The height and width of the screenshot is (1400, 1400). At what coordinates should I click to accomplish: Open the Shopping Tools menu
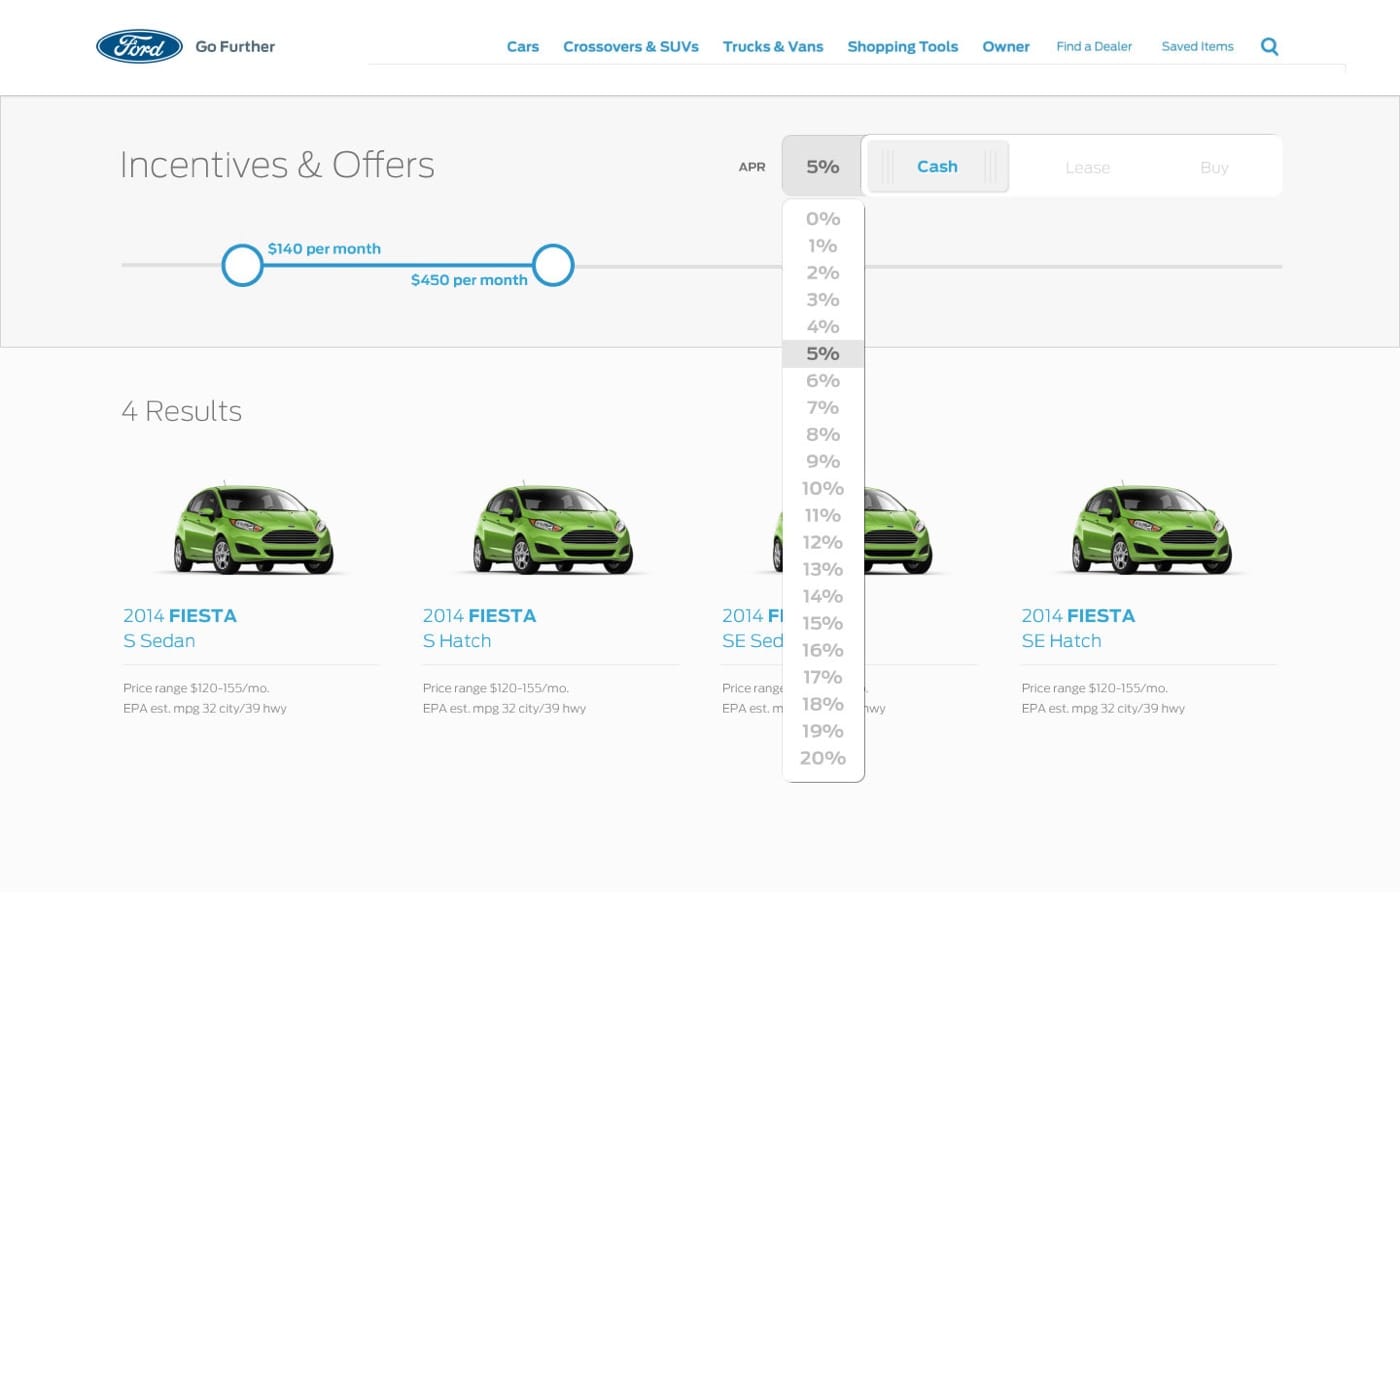point(902,46)
